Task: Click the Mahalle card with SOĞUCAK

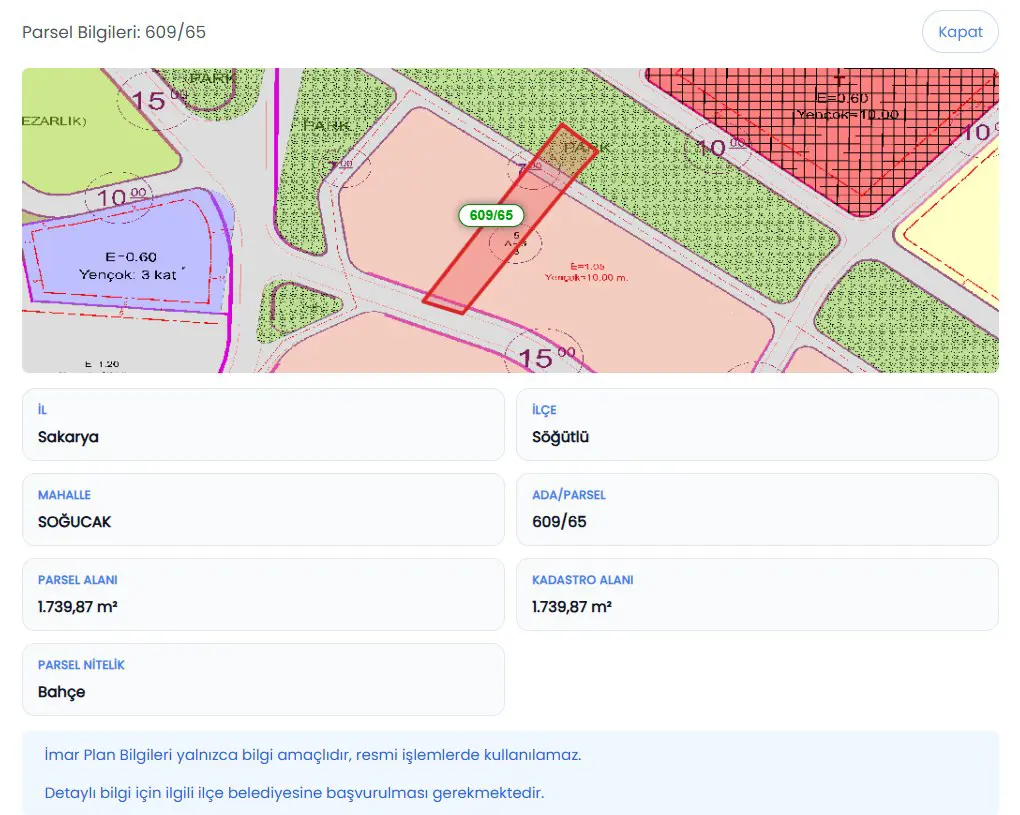Action: (x=263, y=509)
